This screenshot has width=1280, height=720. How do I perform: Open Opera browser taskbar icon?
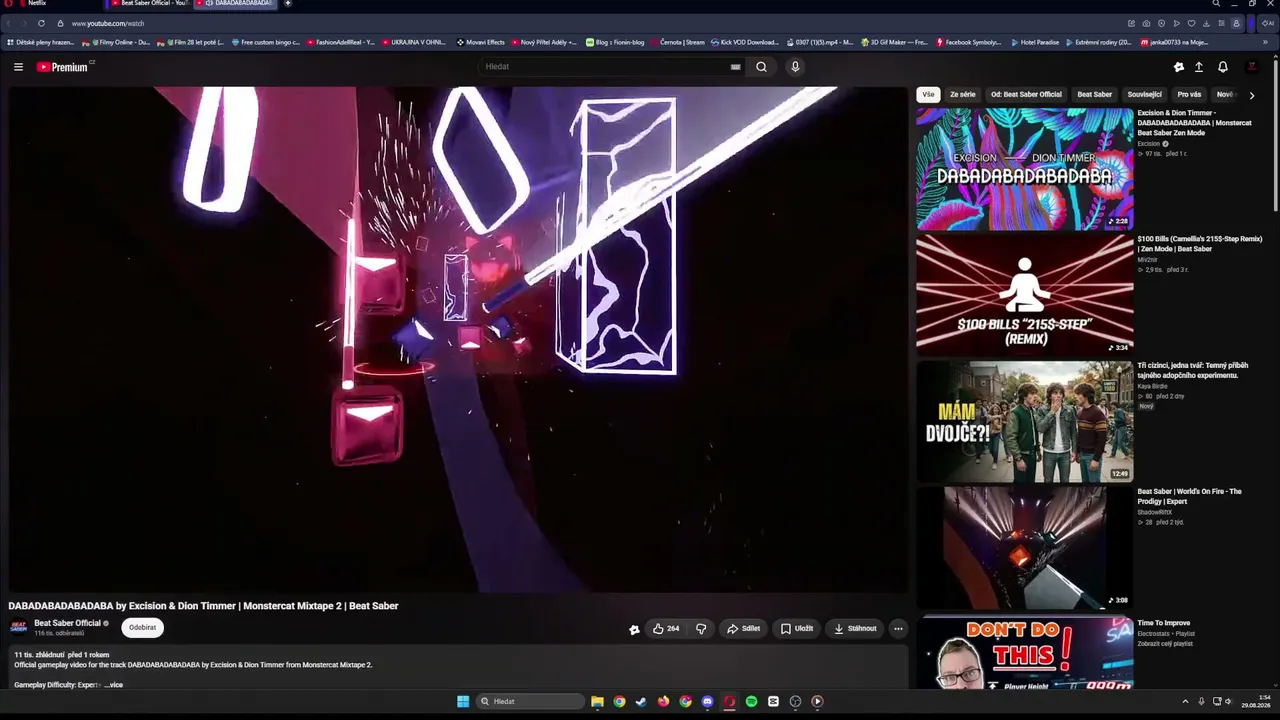pos(729,701)
